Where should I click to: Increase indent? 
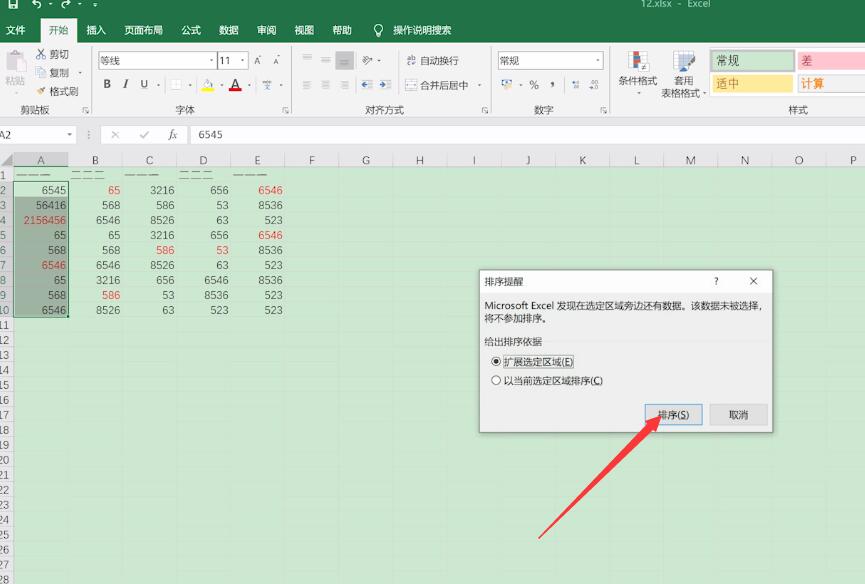coord(385,84)
